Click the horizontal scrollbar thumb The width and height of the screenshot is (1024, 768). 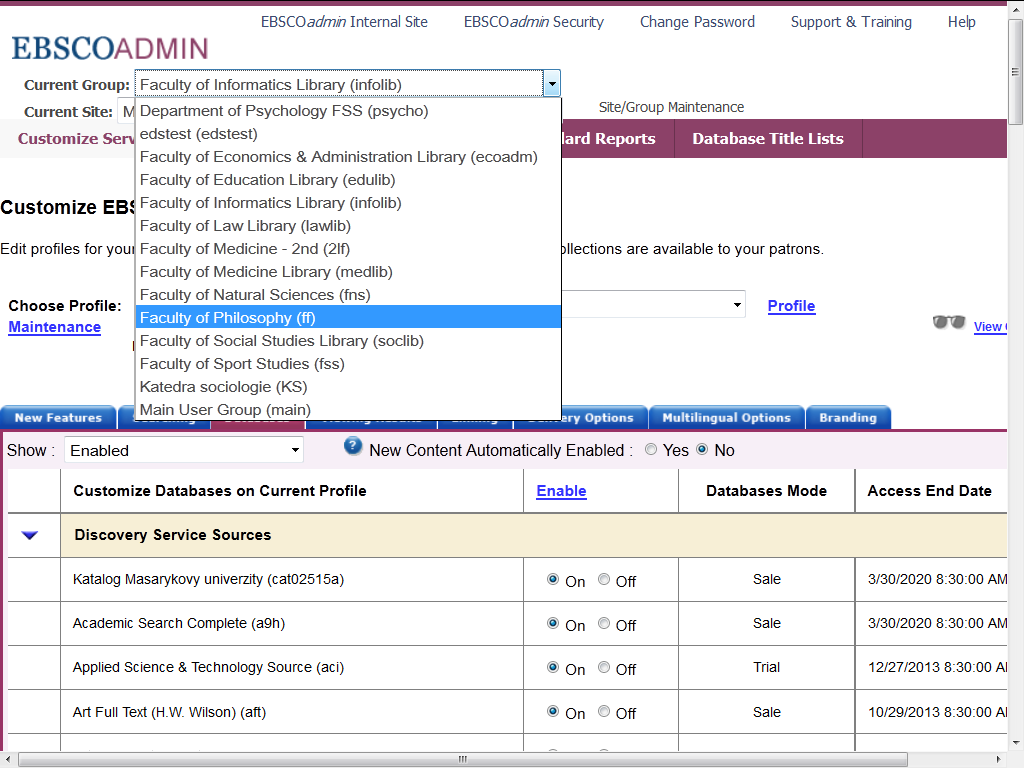(x=462, y=760)
